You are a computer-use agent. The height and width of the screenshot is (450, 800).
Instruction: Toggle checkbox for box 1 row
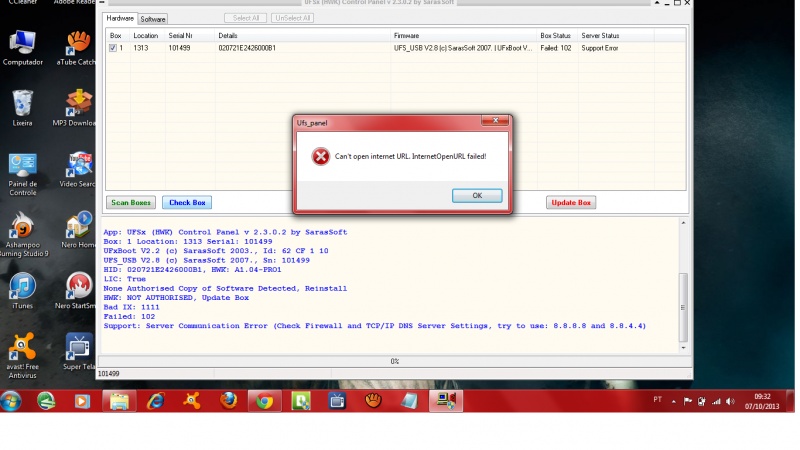113,48
